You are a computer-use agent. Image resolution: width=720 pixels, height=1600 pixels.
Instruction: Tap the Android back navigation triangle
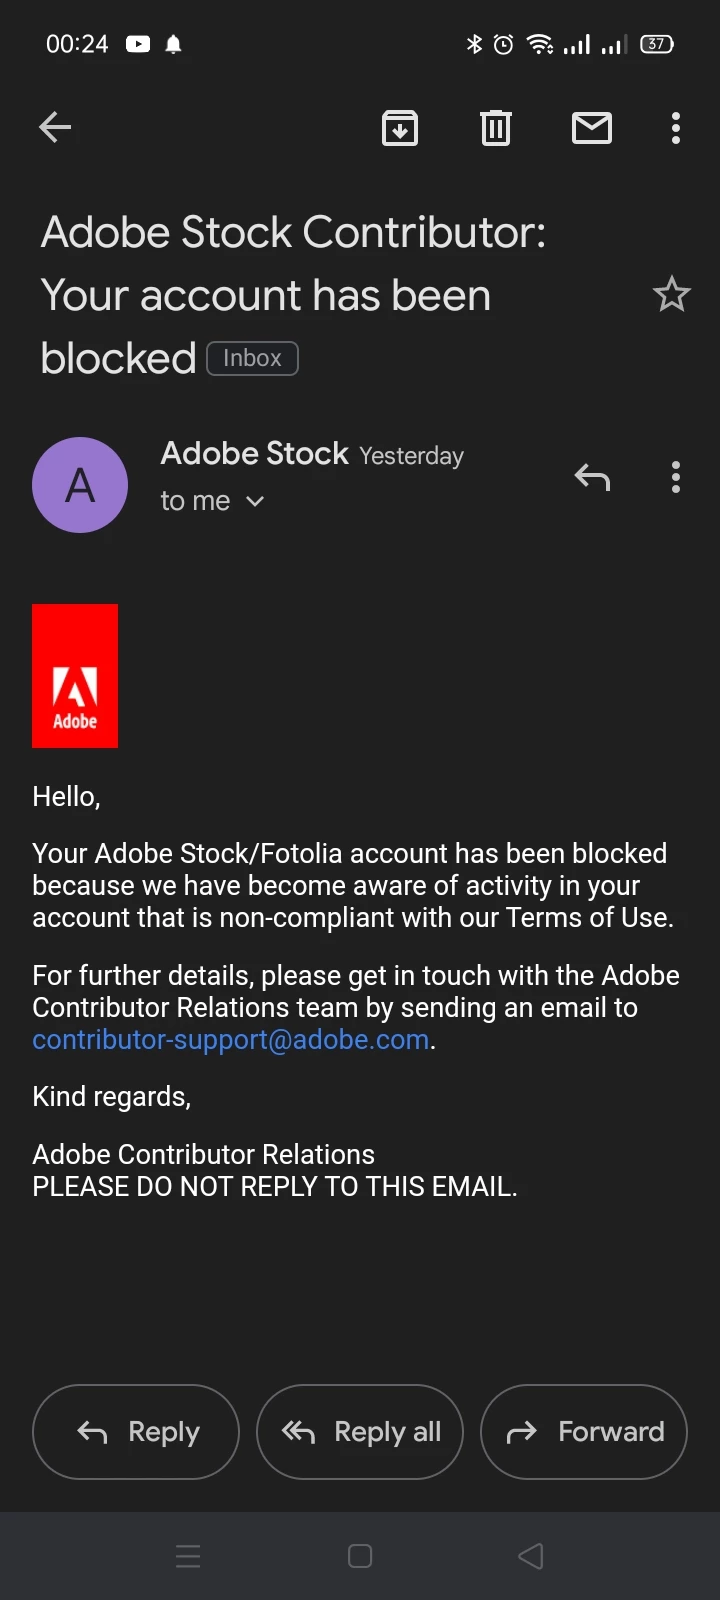531,1556
